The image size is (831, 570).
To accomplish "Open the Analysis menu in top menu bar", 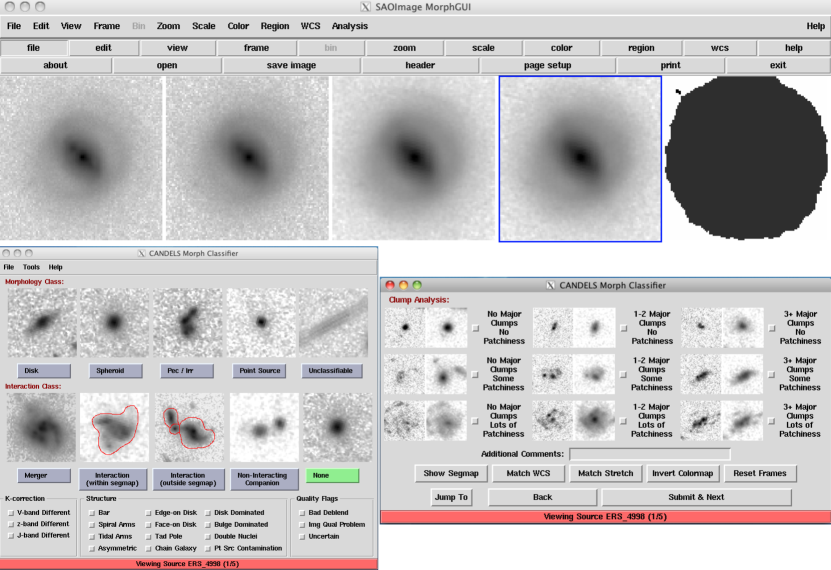I will point(349,26).
